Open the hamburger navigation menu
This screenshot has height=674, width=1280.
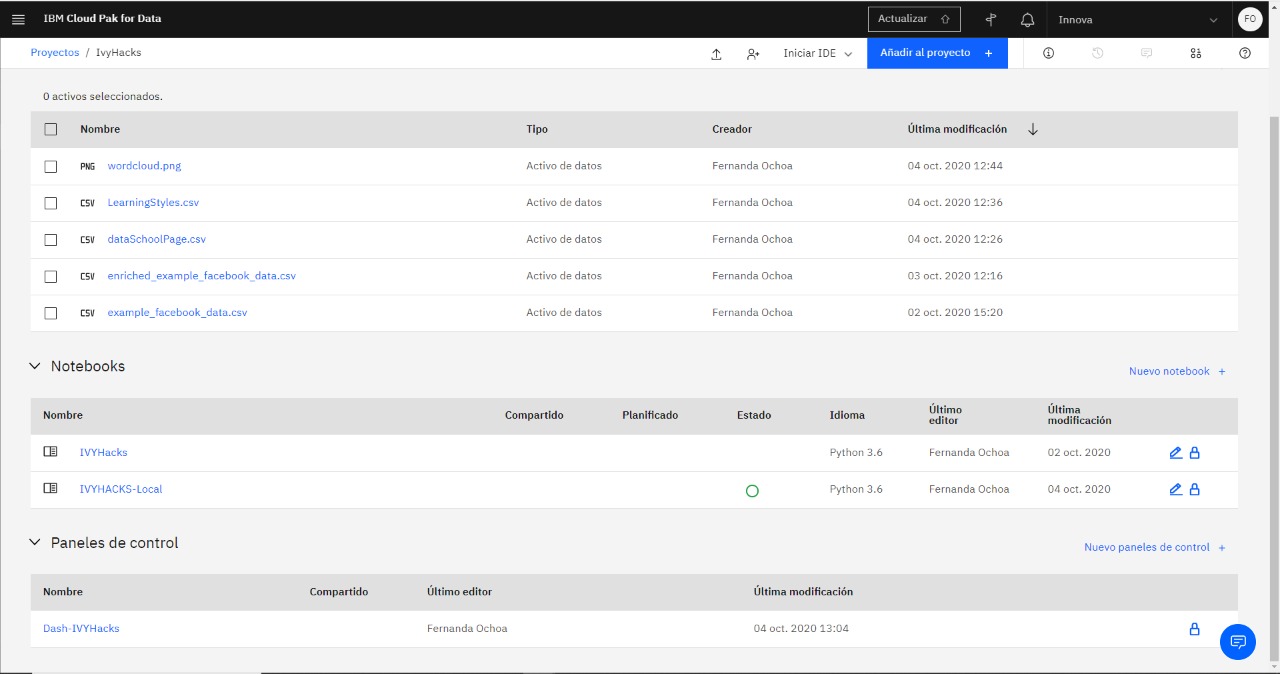[18, 19]
